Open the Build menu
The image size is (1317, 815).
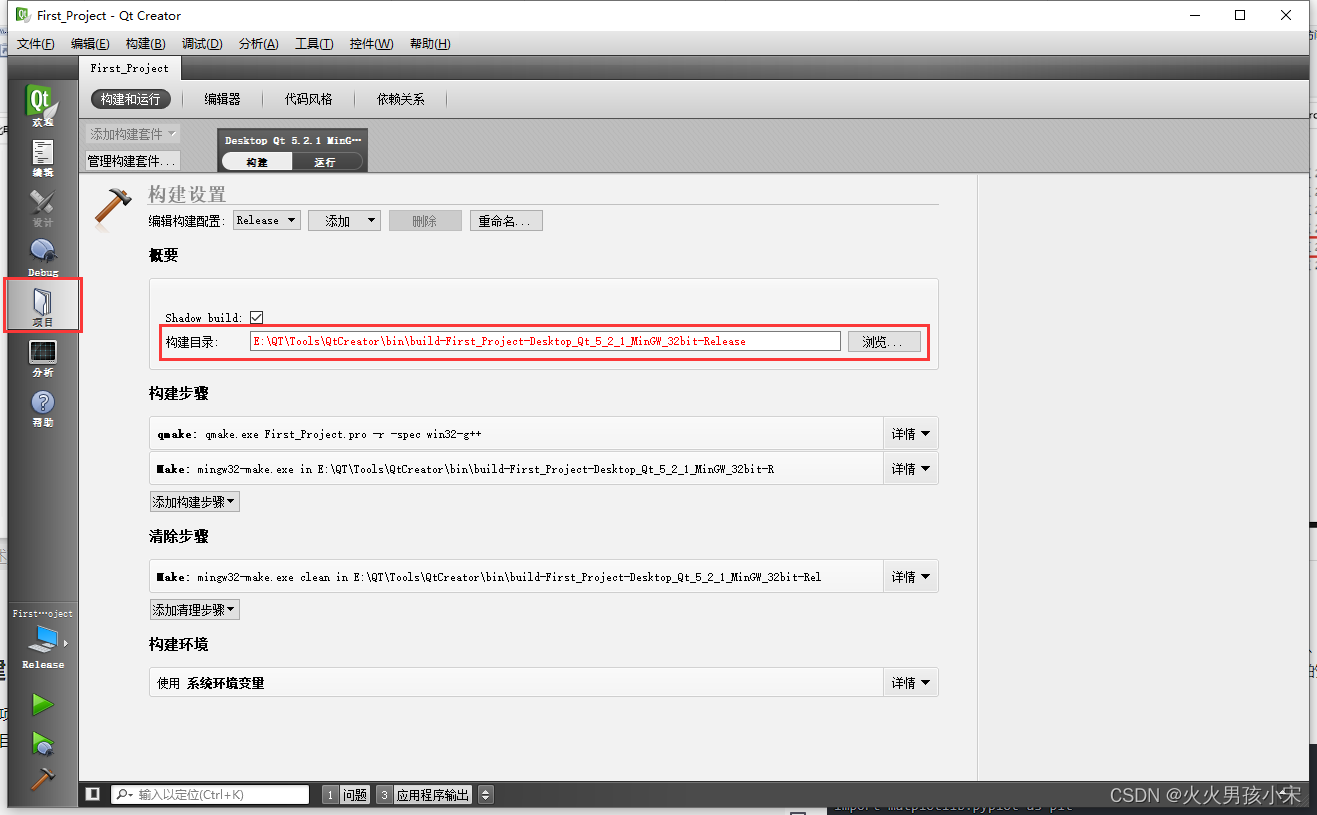pyautogui.click(x=145, y=44)
